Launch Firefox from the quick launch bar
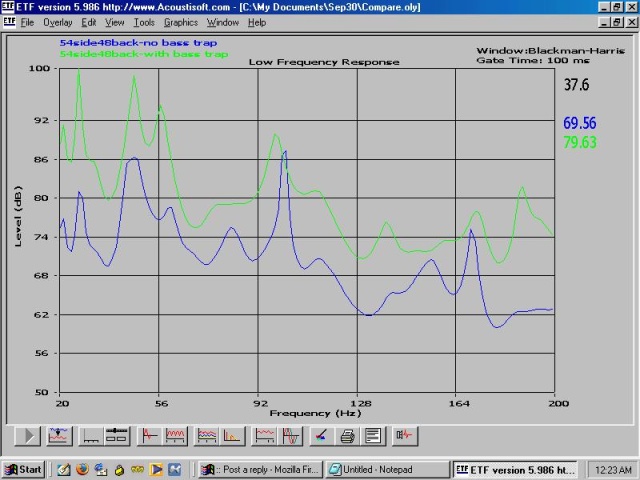The image size is (640, 480). 82,469
